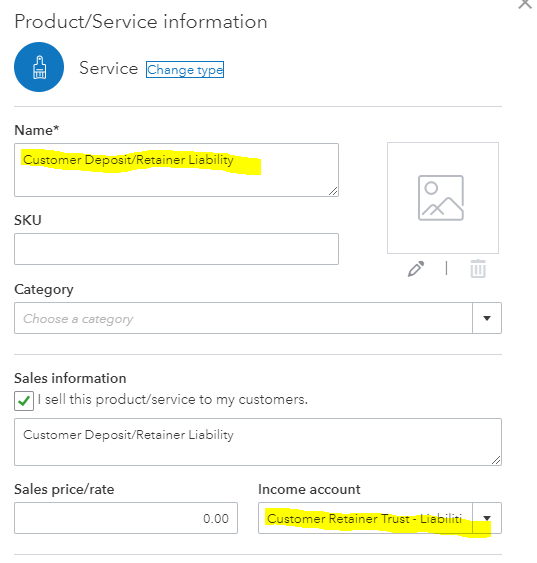The width and height of the screenshot is (537, 563).
Task: Click the Sales information heading
Action: point(70,378)
